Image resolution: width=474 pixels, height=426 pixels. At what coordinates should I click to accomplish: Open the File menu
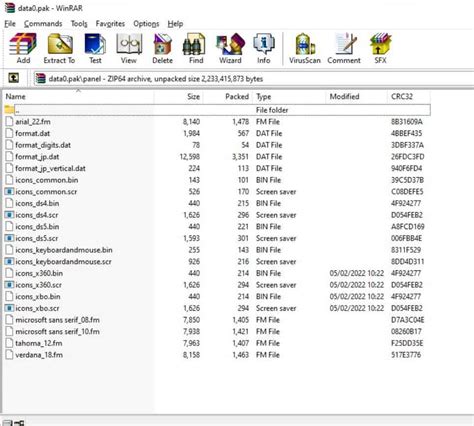(10, 24)
